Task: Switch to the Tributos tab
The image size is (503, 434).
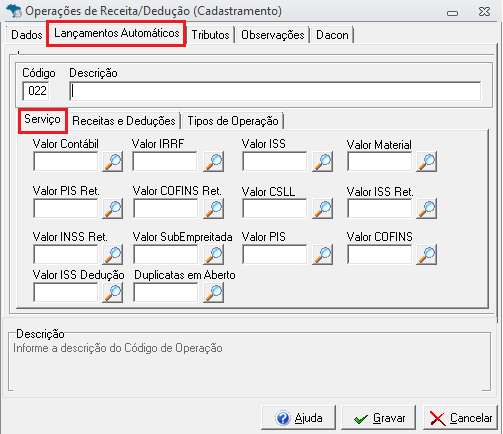Action: tap(210, 35)
